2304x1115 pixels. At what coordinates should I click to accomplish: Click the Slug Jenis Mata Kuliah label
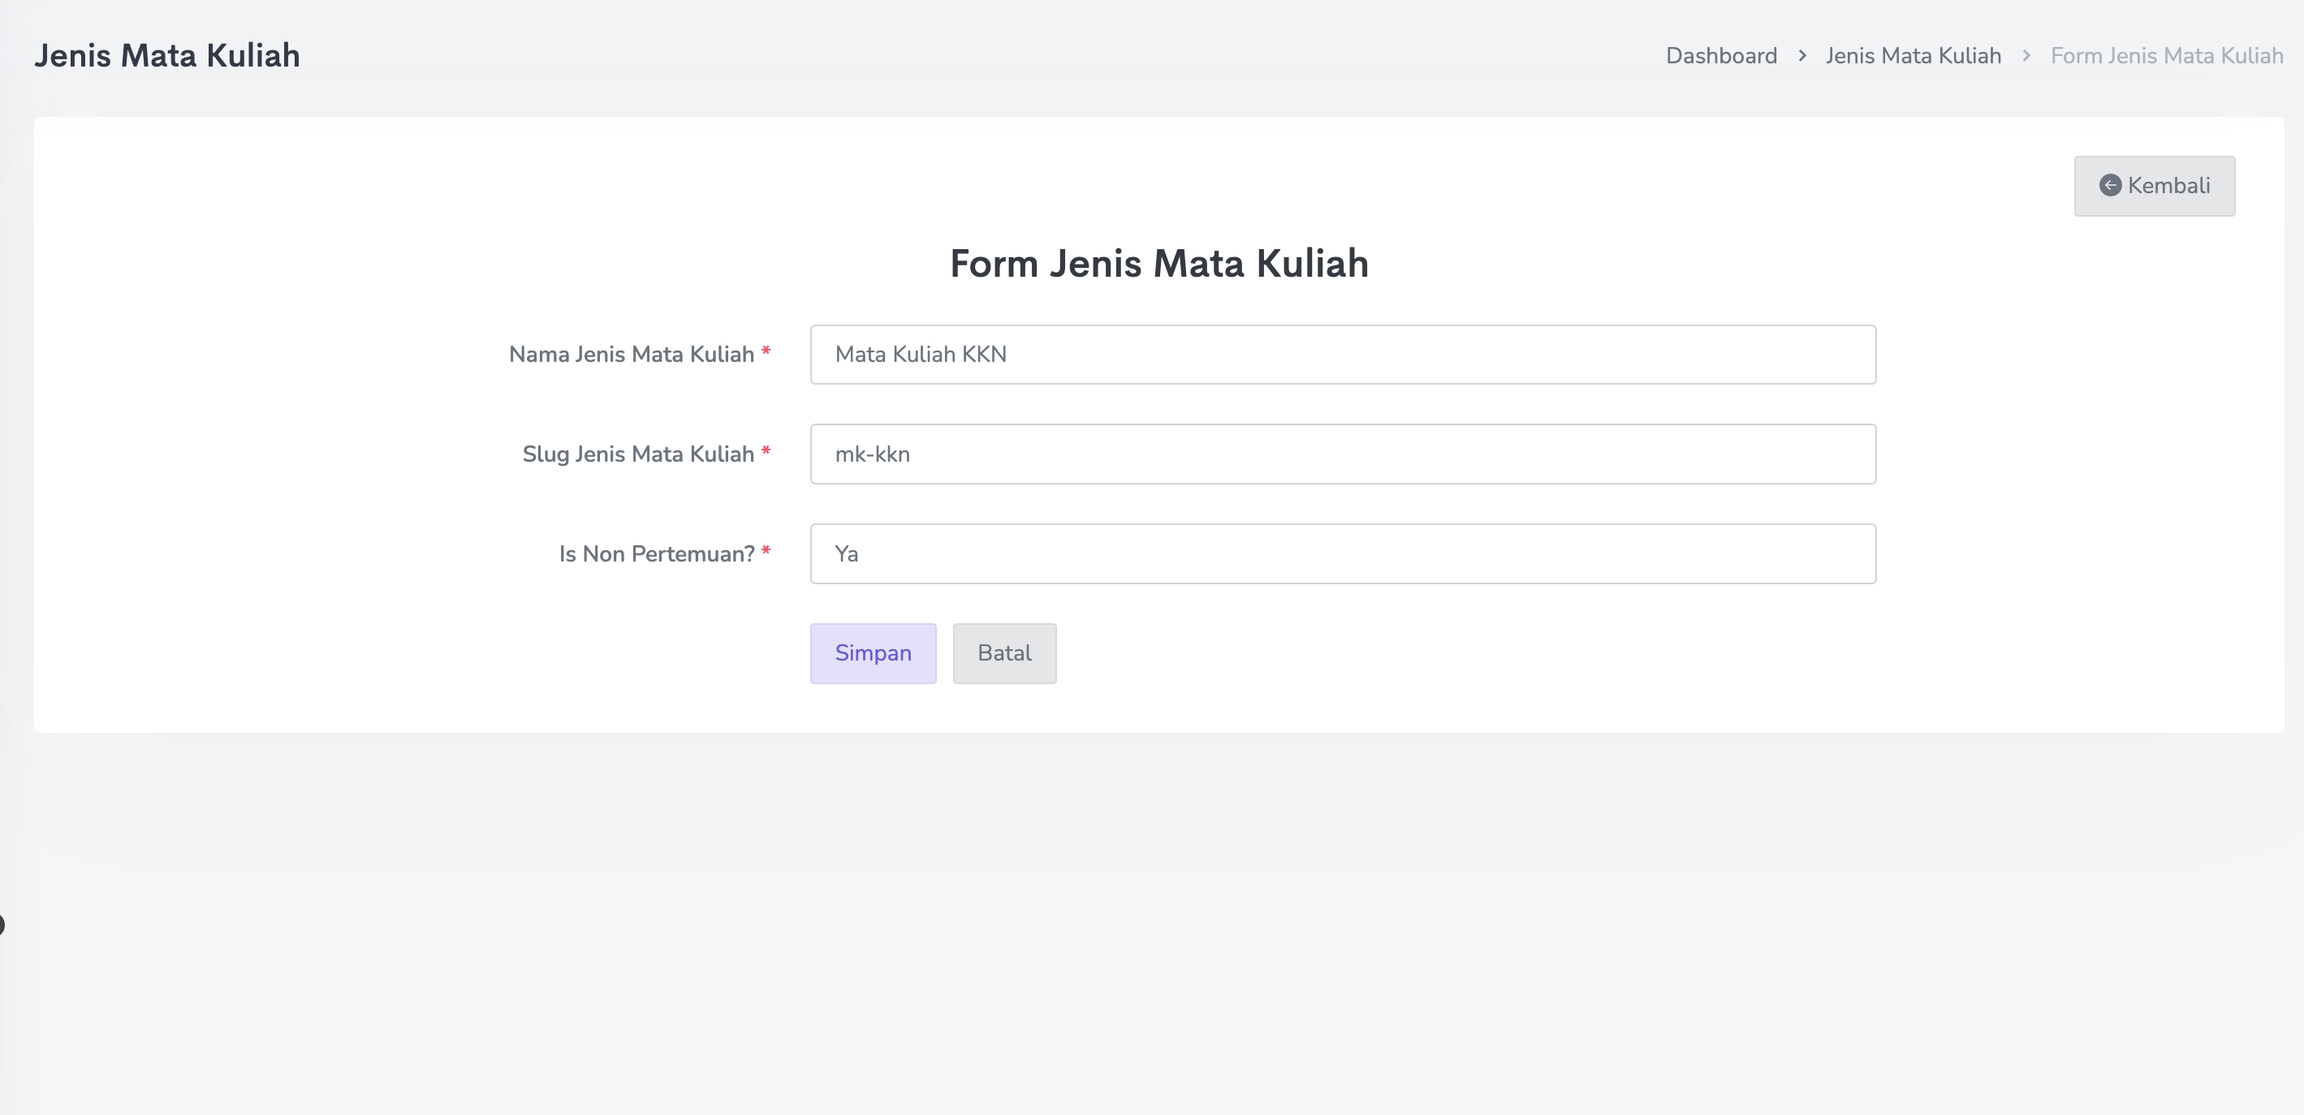pos(638,454)
